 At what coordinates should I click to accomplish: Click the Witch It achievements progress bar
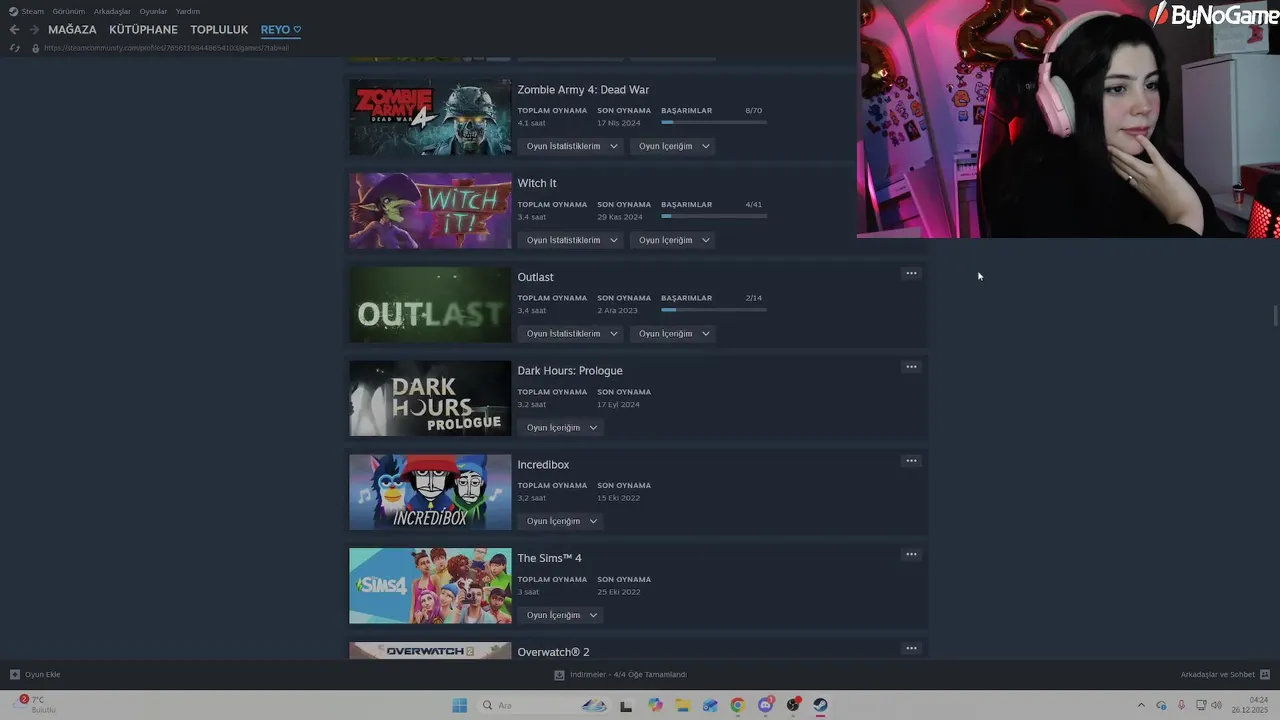(x=714, y=216)
